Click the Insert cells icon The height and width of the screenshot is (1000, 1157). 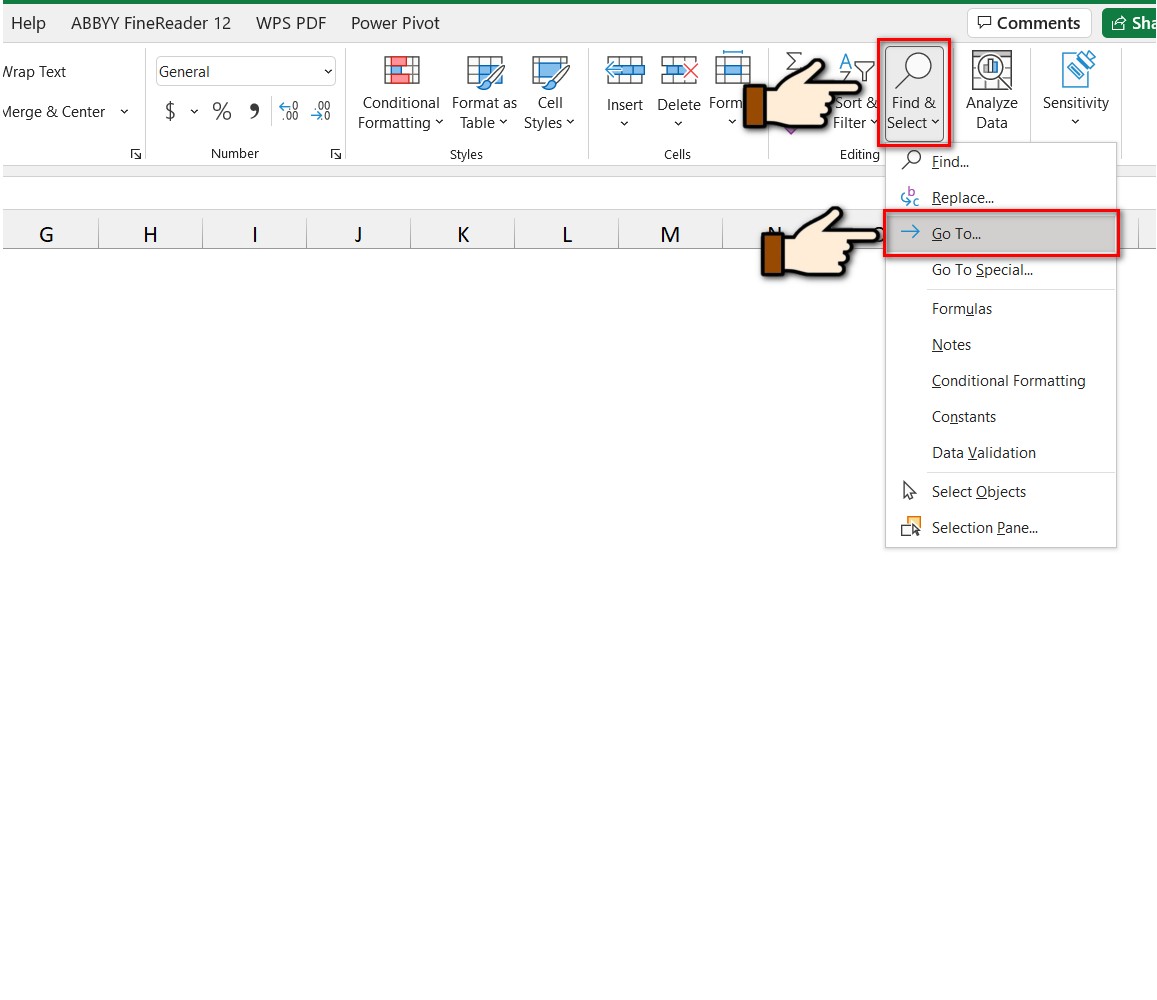(x=625, y=72)
